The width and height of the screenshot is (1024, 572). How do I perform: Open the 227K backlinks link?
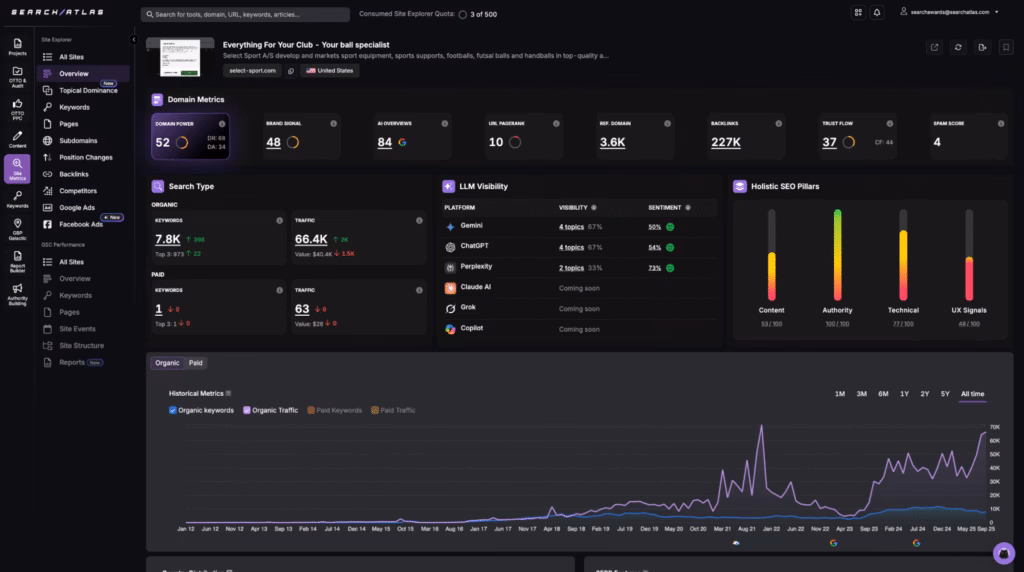pos(725,143)
